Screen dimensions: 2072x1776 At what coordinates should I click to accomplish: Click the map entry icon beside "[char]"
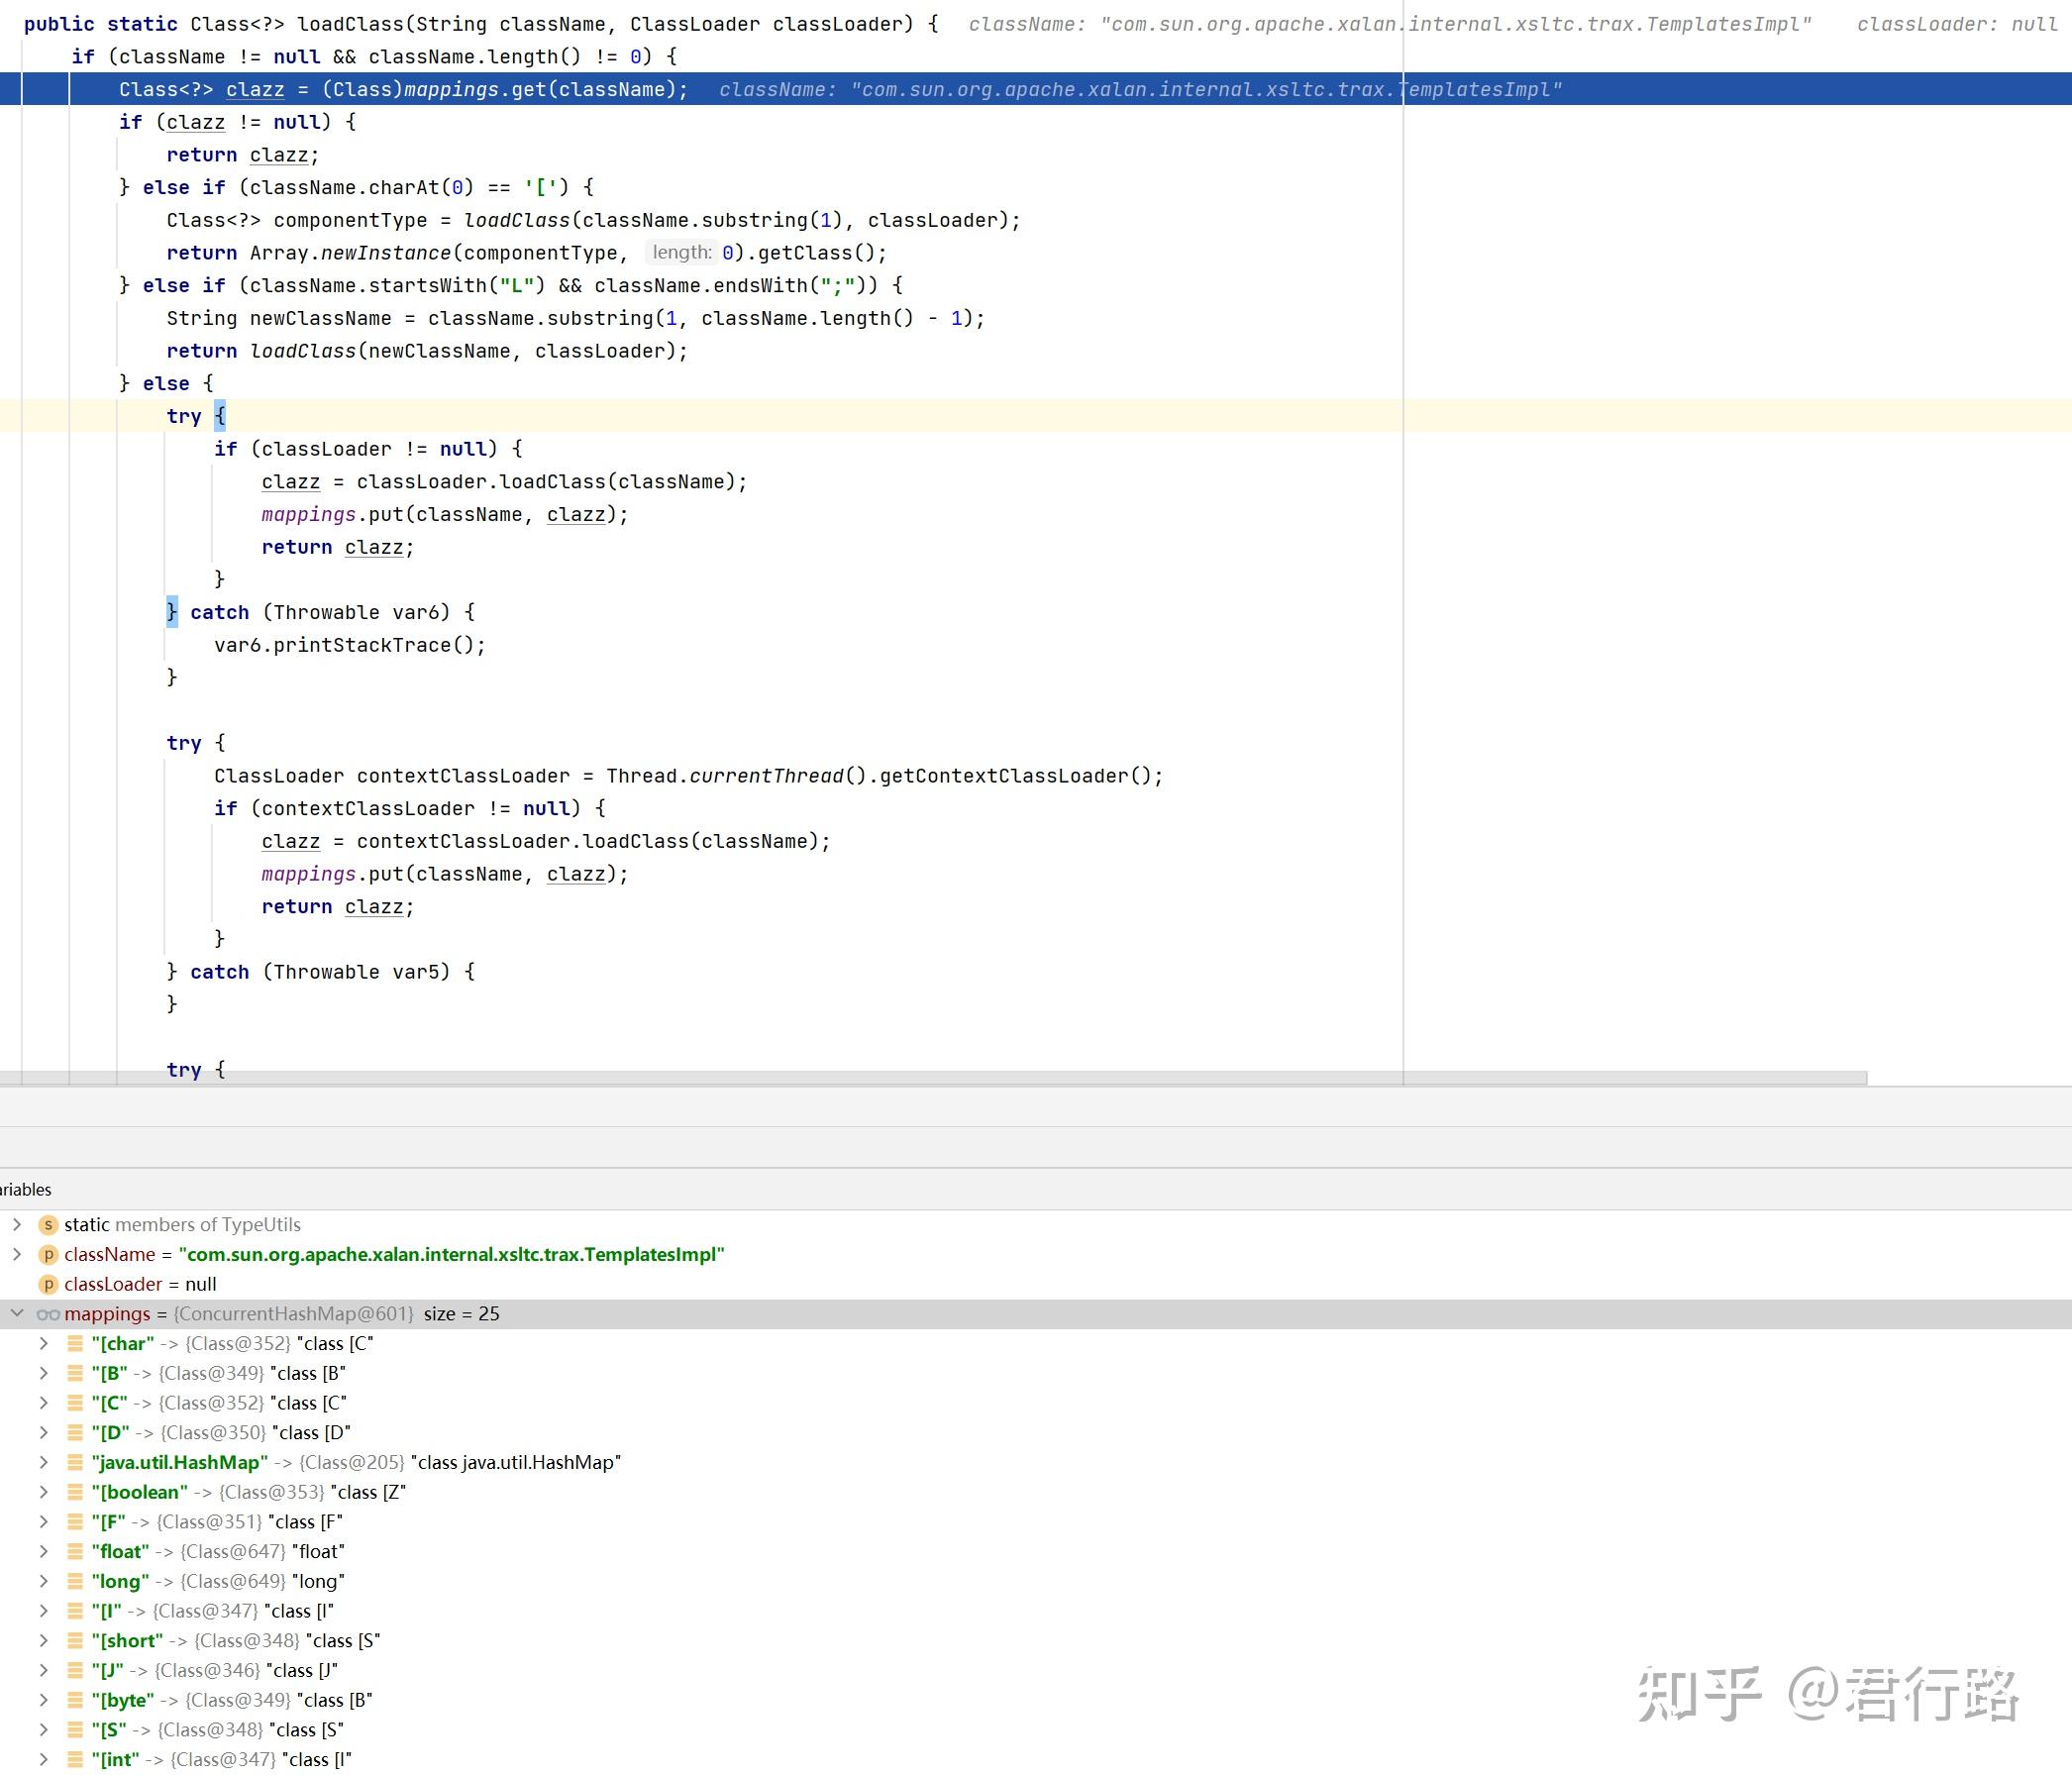tap(77, 1343)
